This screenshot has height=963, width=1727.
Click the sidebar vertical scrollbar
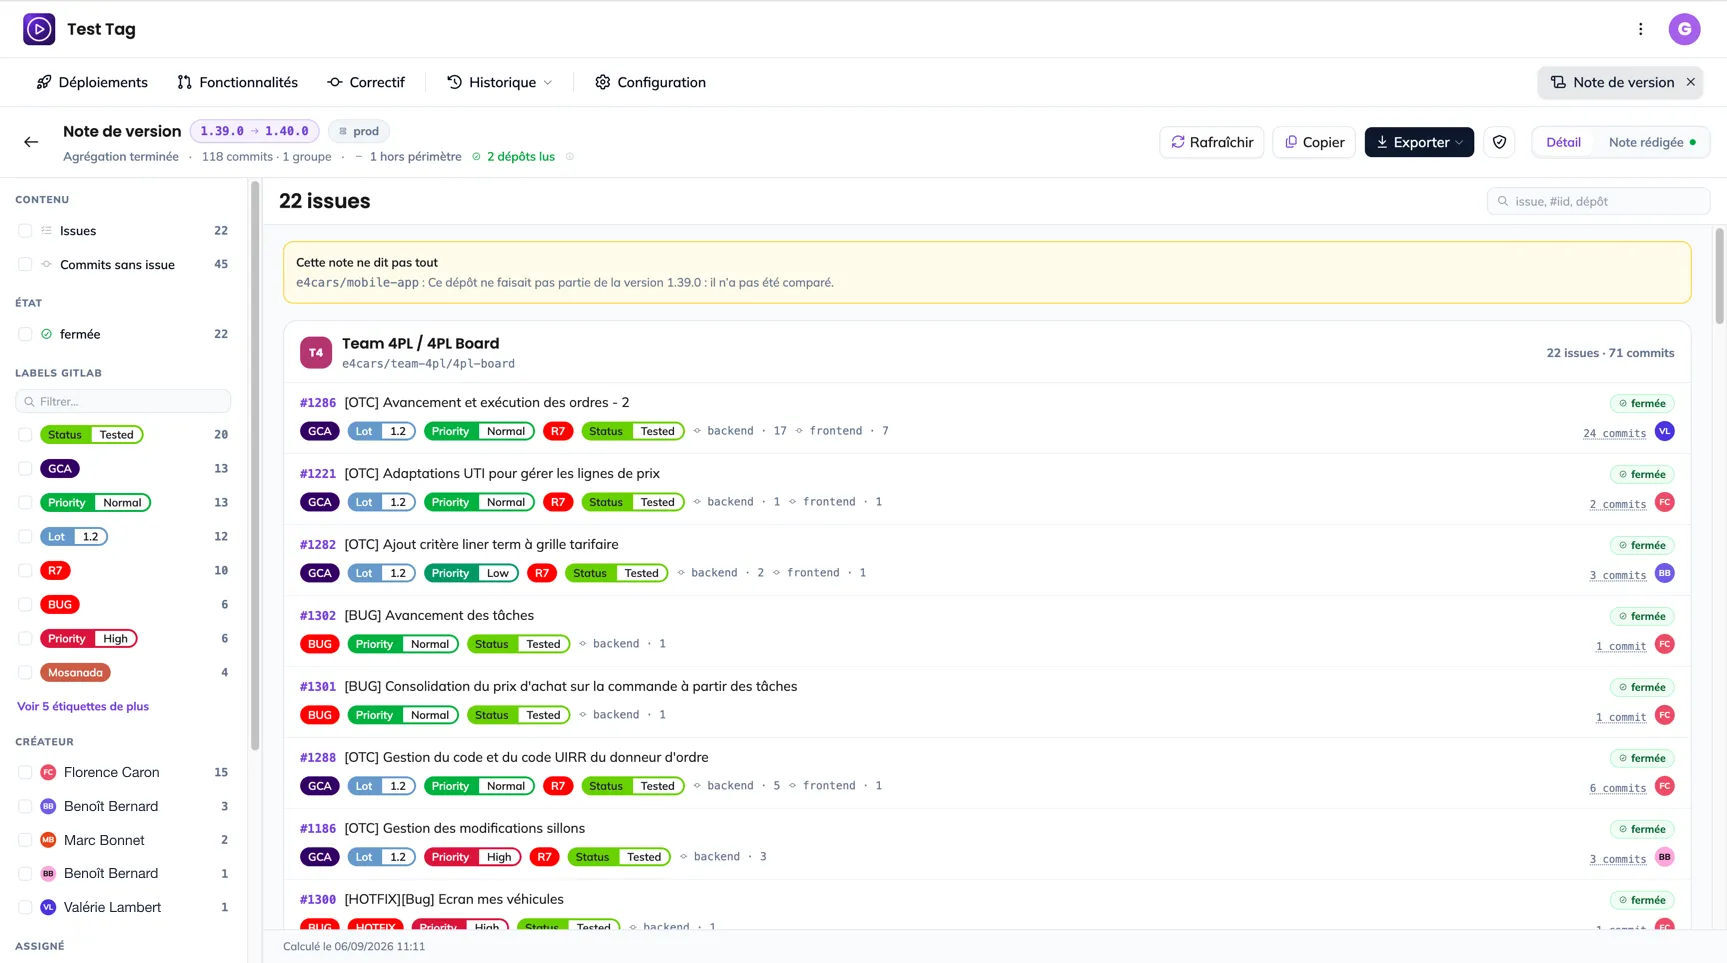pos(255,465)
